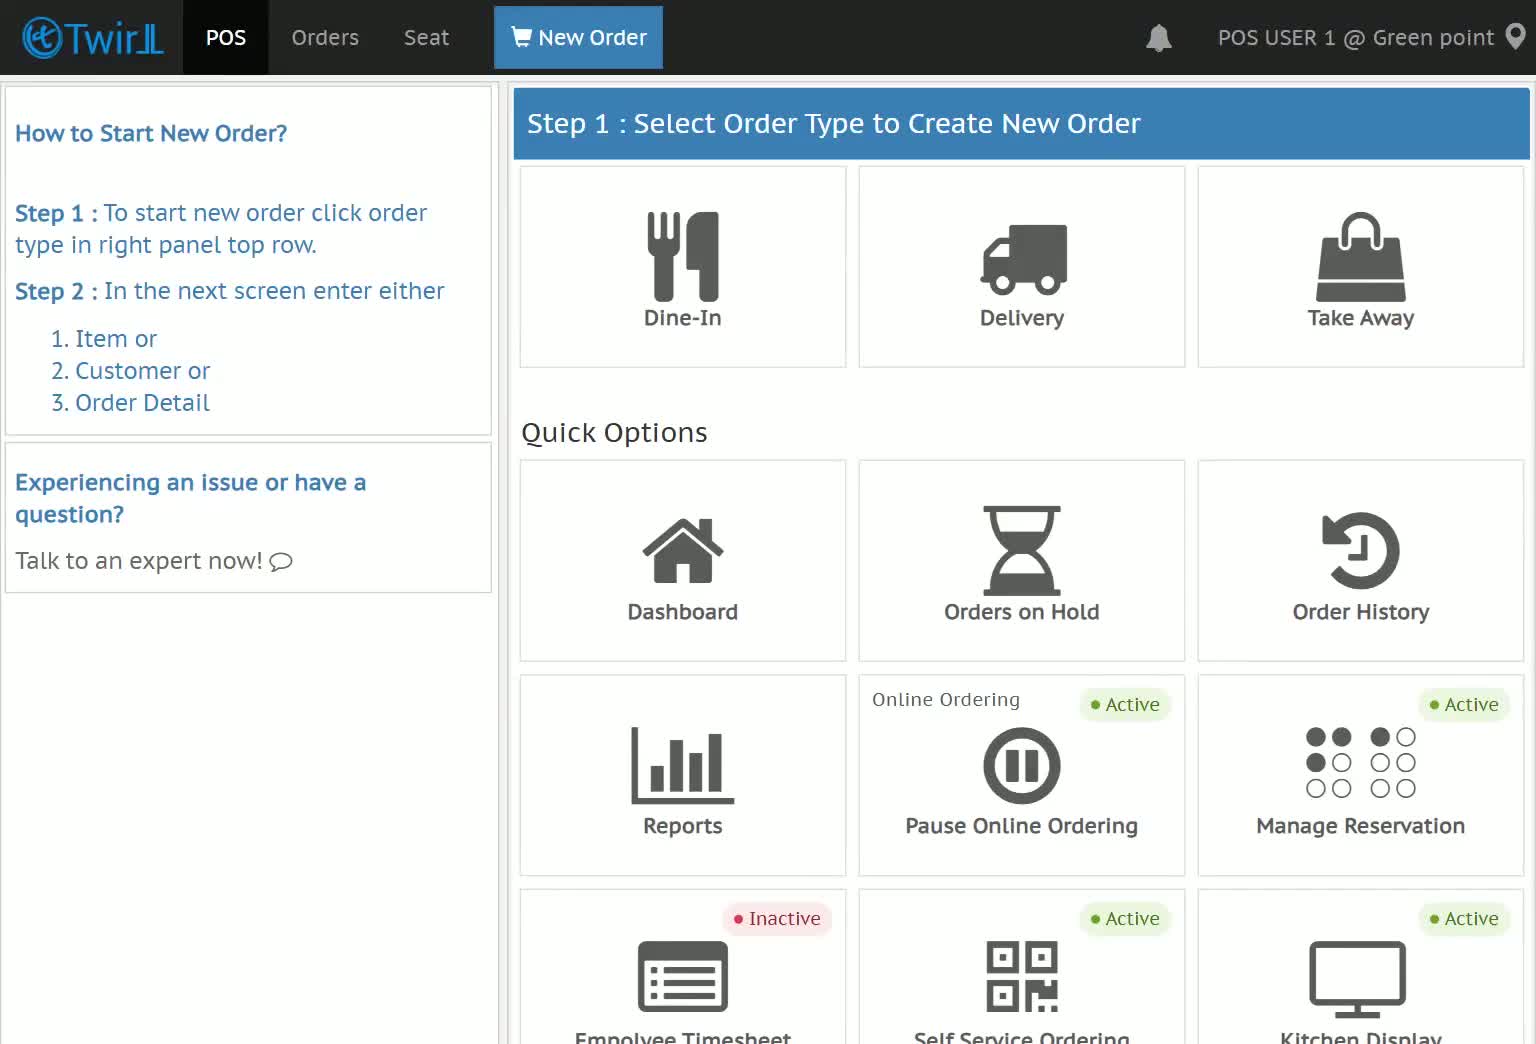Select Delivery order type
Screen dimensions: 1536x1044
click(x=1022, y=267)
